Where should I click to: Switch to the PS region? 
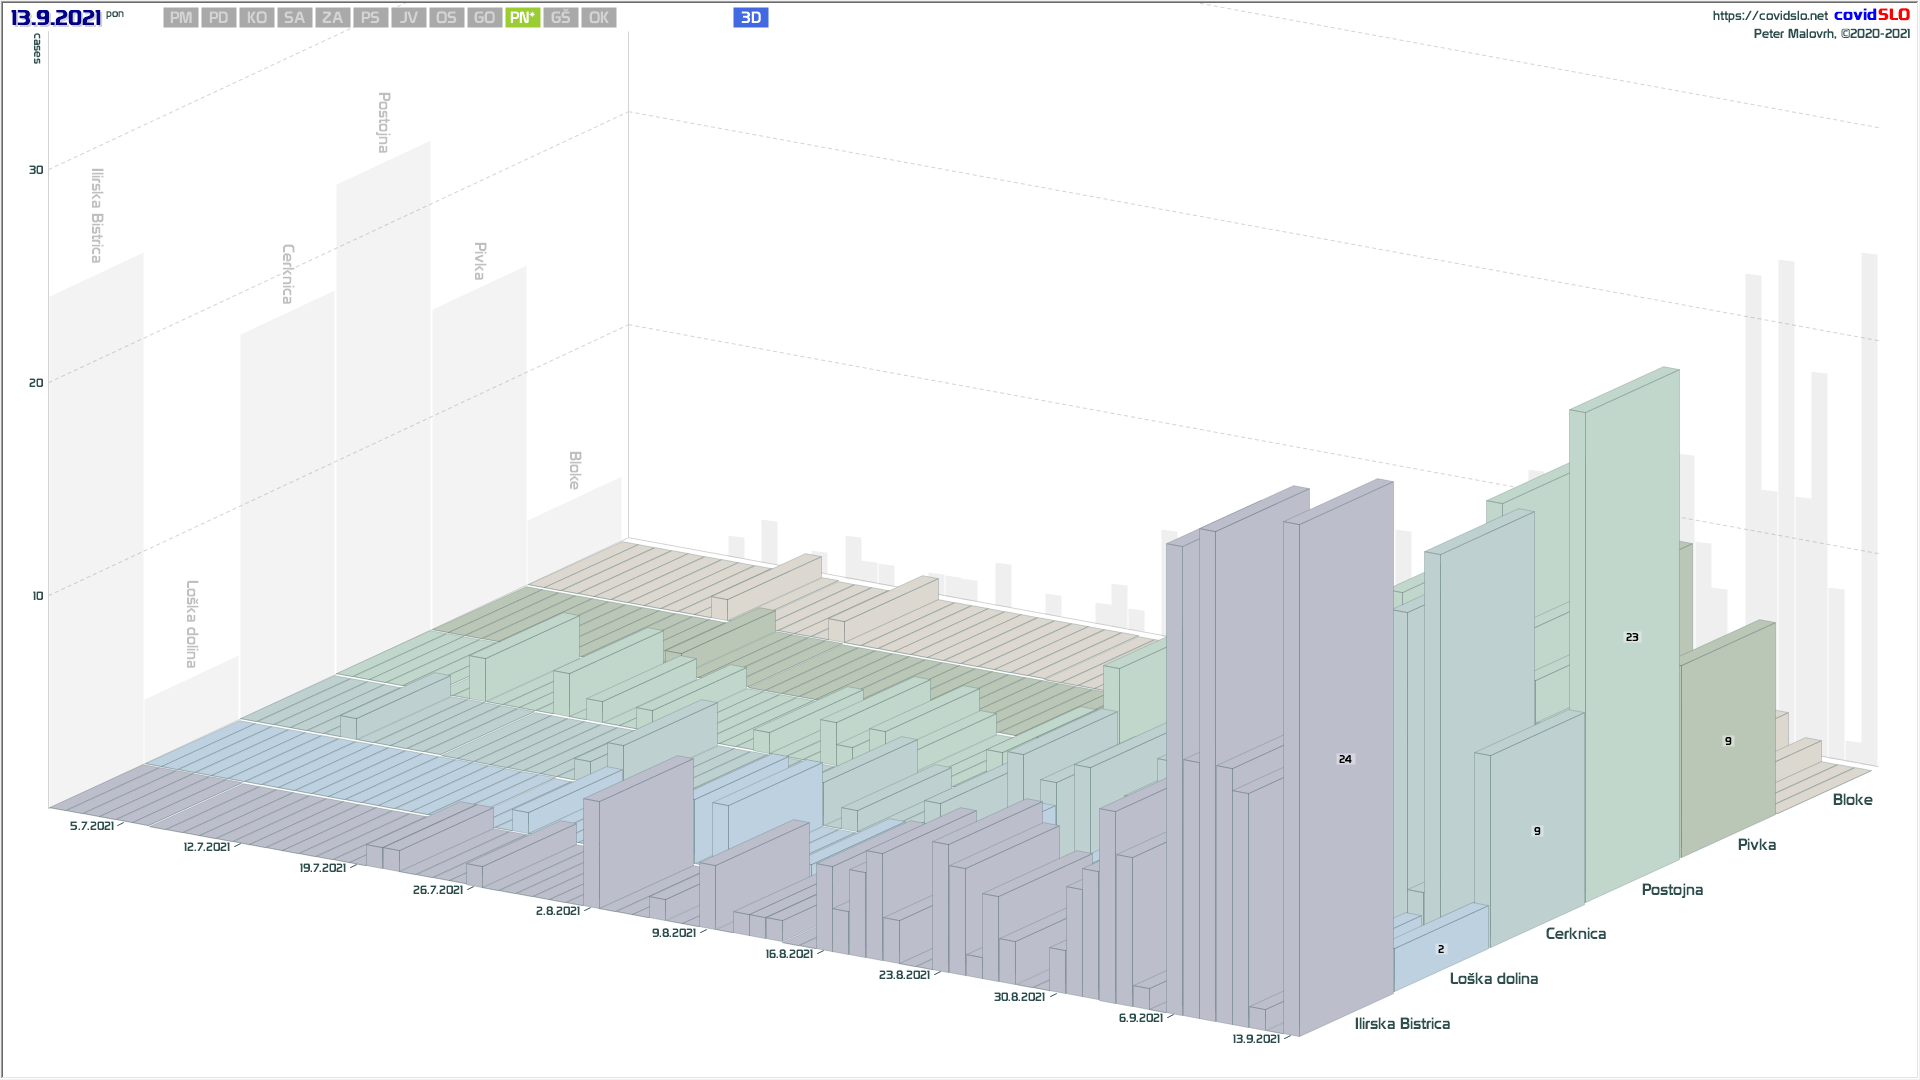coord(370,18)
